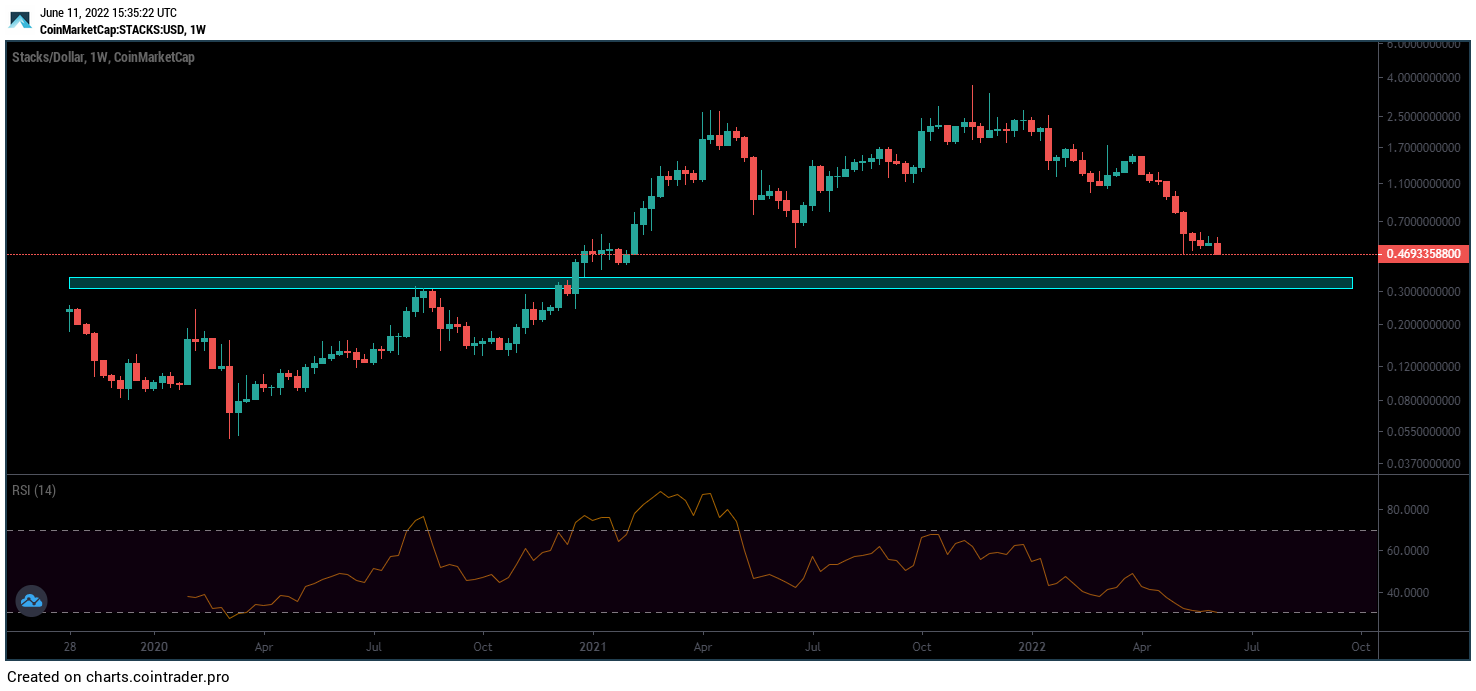Click the CoinMarketCap logo in the top-left header
Viewport: 1476px width, 691px height.
20,20
